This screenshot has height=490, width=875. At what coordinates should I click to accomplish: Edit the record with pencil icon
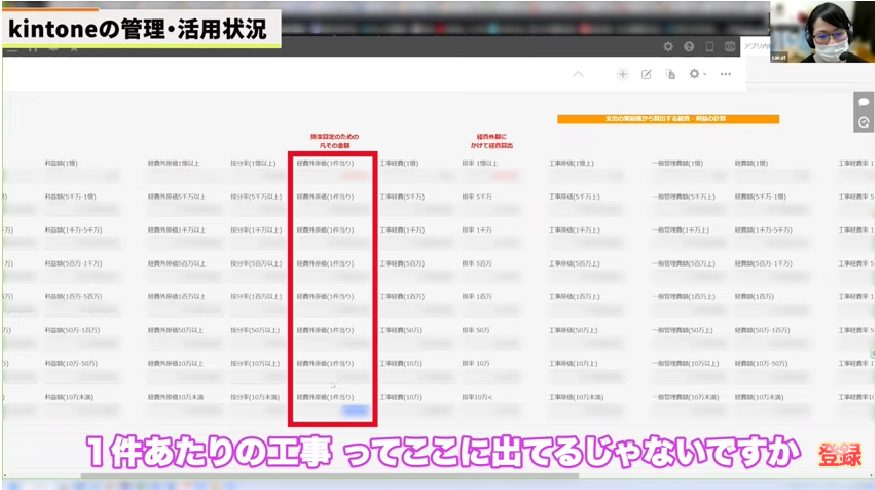click(x=646, y=74)
